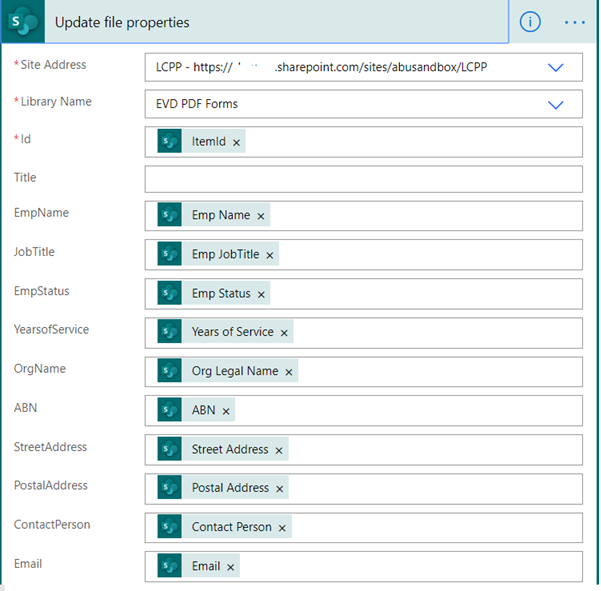Click the SharePoint icon on the Emp JobTitle token

169,254
